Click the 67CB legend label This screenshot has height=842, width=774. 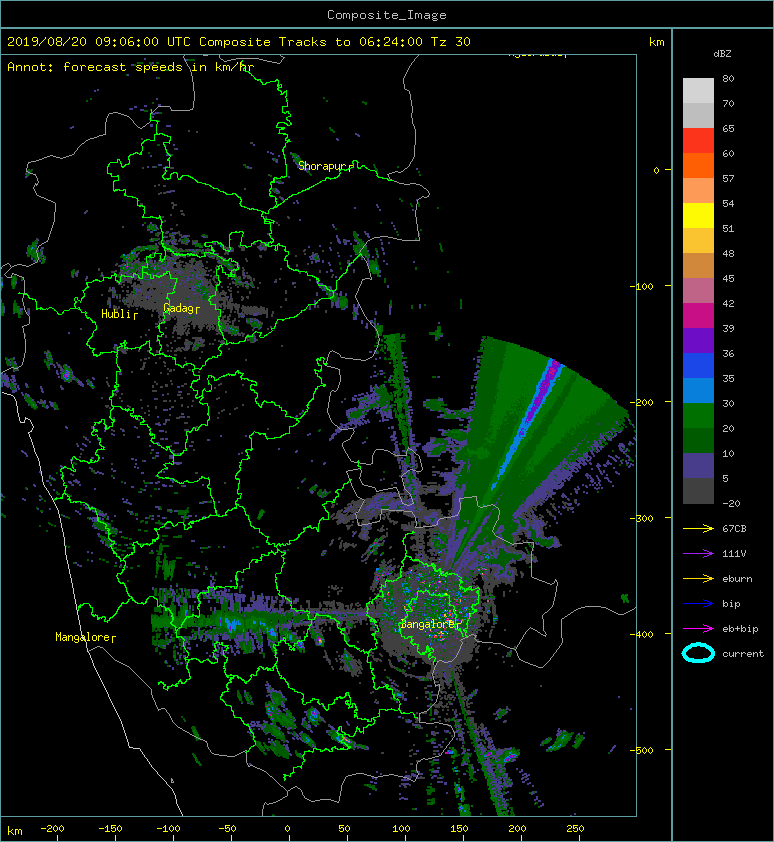click(734, 529)
